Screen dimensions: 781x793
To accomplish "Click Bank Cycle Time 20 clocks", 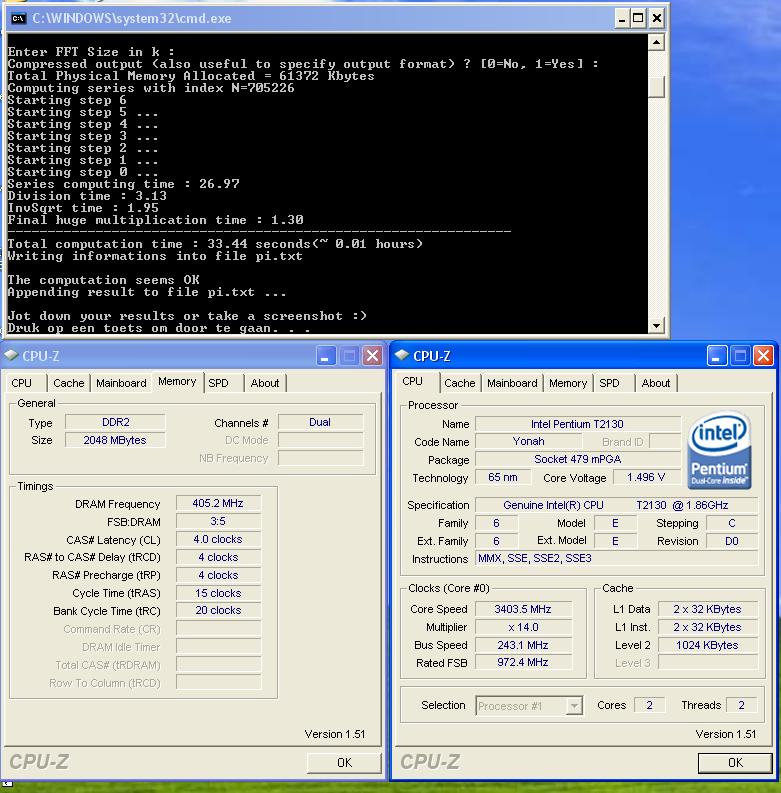I will (218, 610).
